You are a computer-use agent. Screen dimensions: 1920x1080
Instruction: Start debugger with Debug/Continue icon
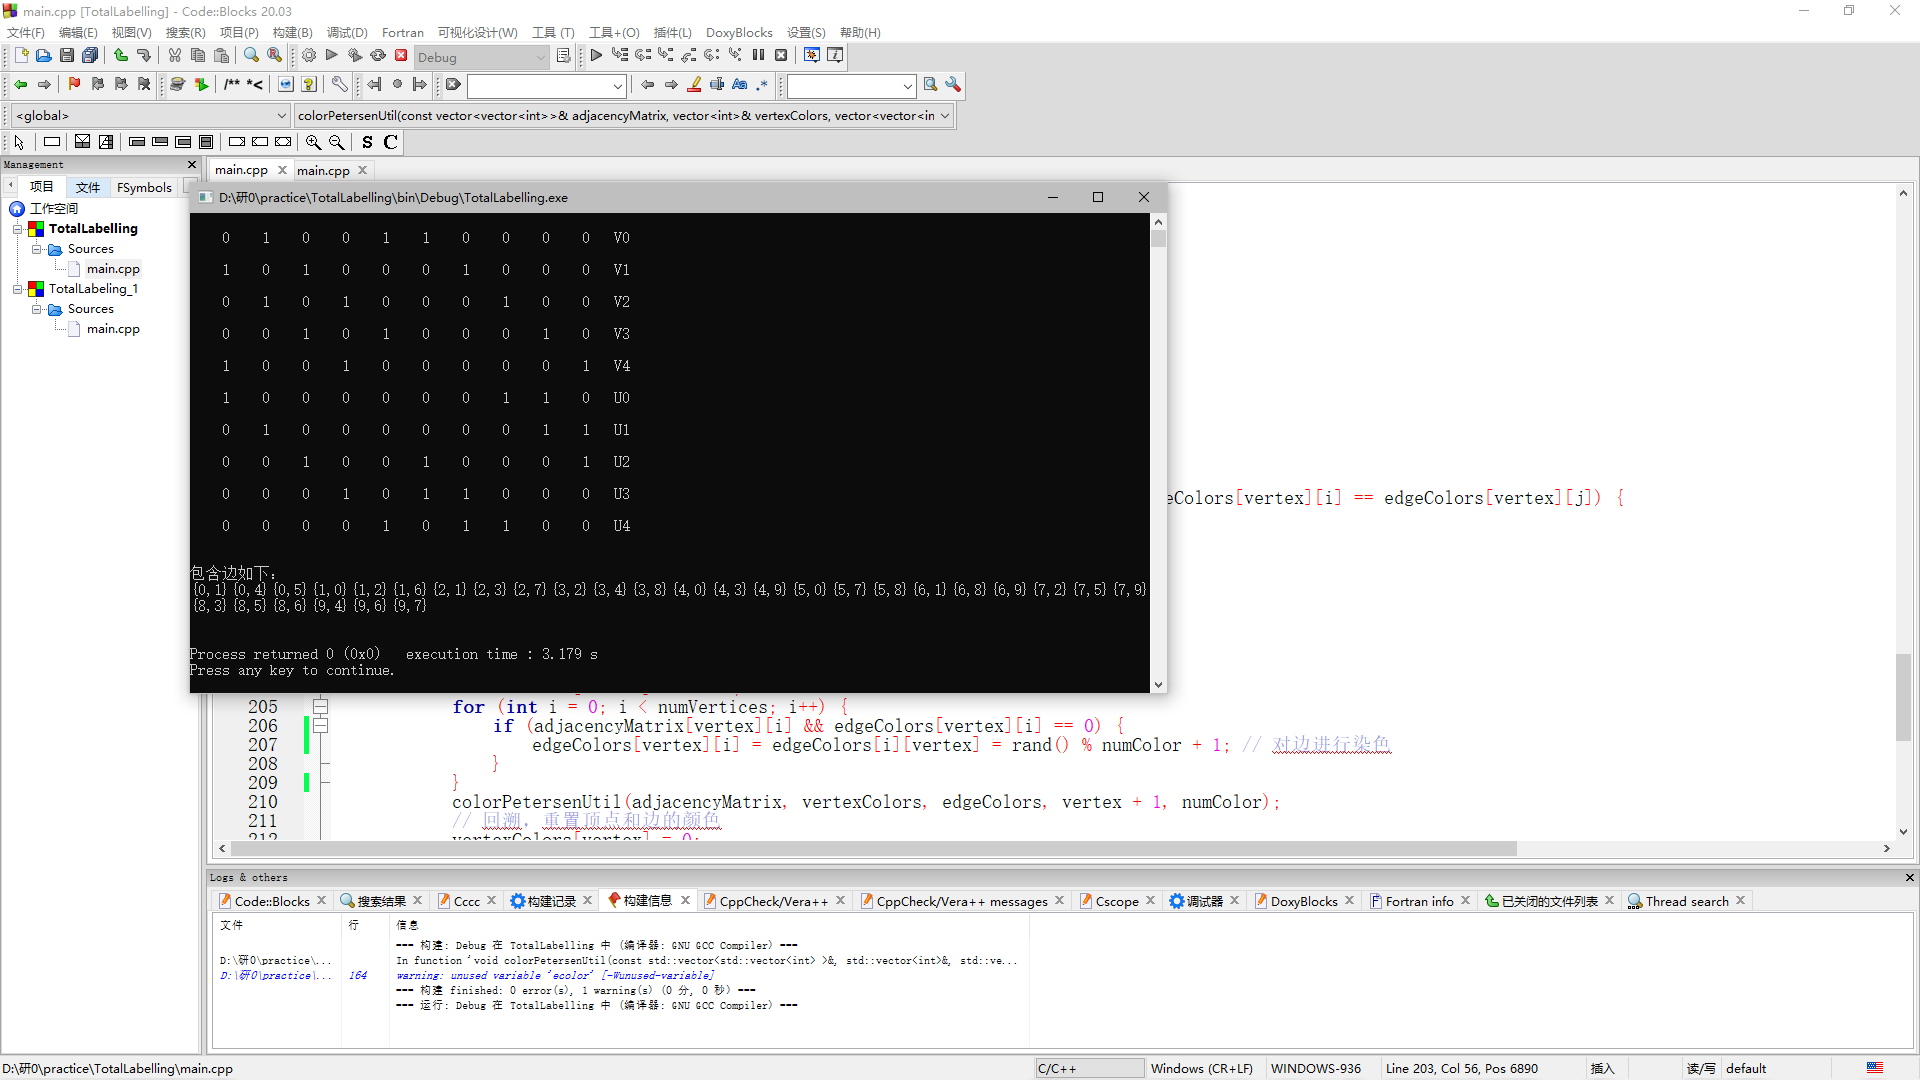[x=597, y=56]
